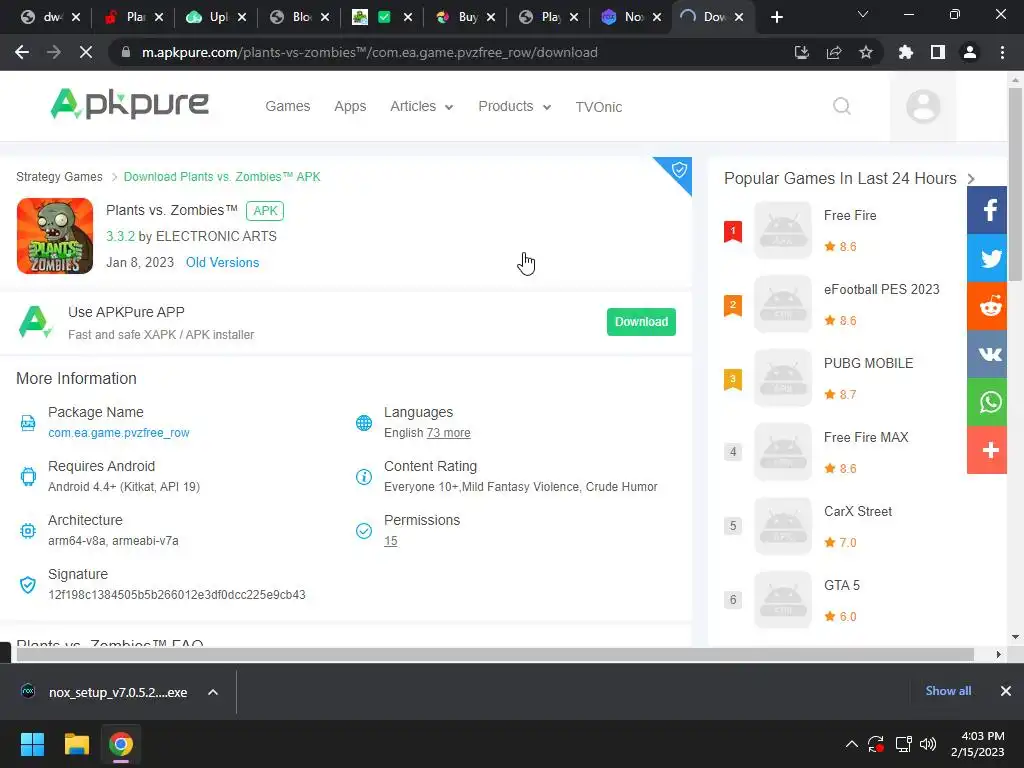Click the Free Fire game thumbnail
This screenshot has width=1024, height=768.
[x=782, y=230]
